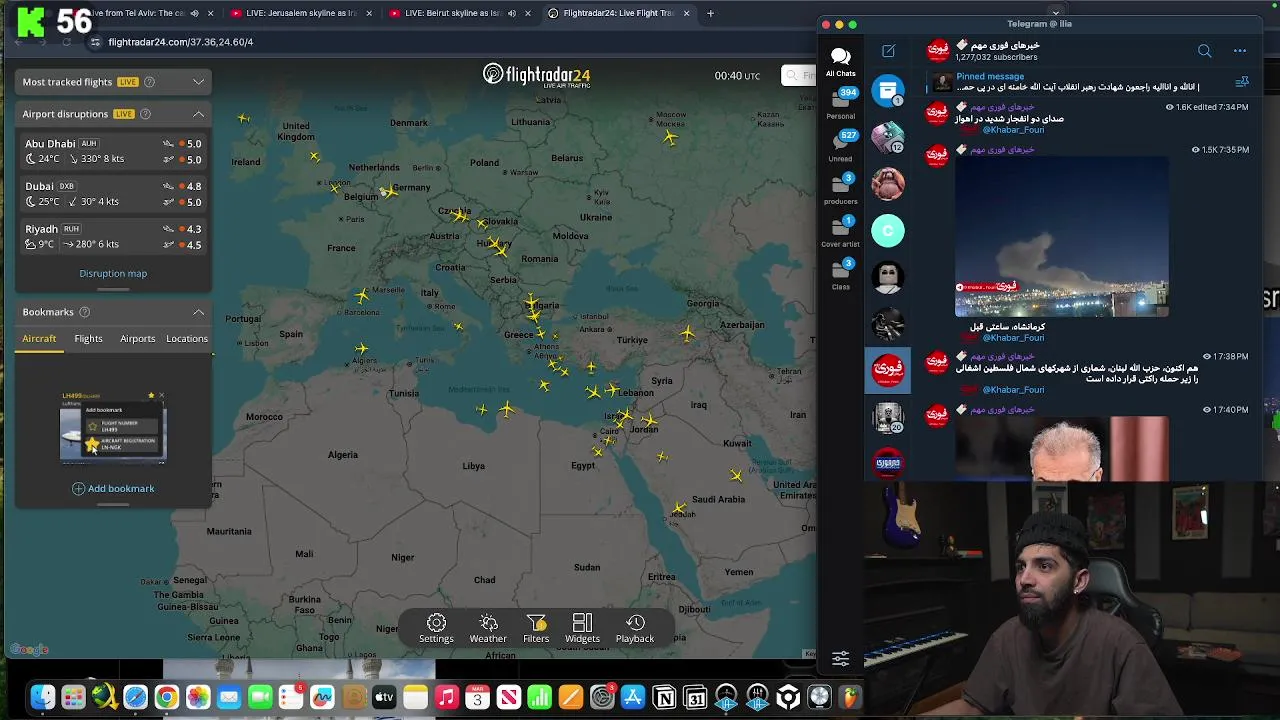Select the Flights bookmarks tab
1280x720 pixels.
88,339
